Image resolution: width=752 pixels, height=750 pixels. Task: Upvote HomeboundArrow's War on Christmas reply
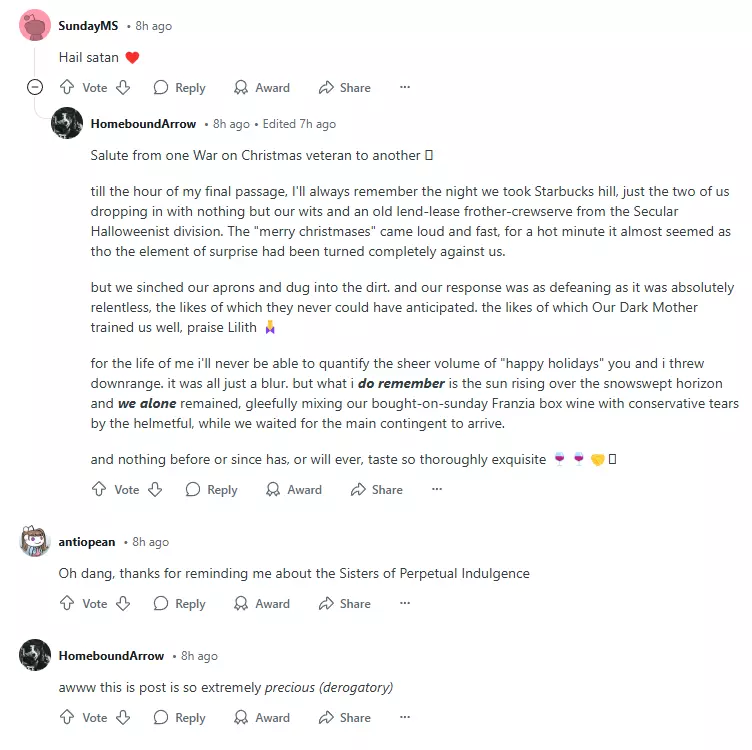tap(99, 489)
